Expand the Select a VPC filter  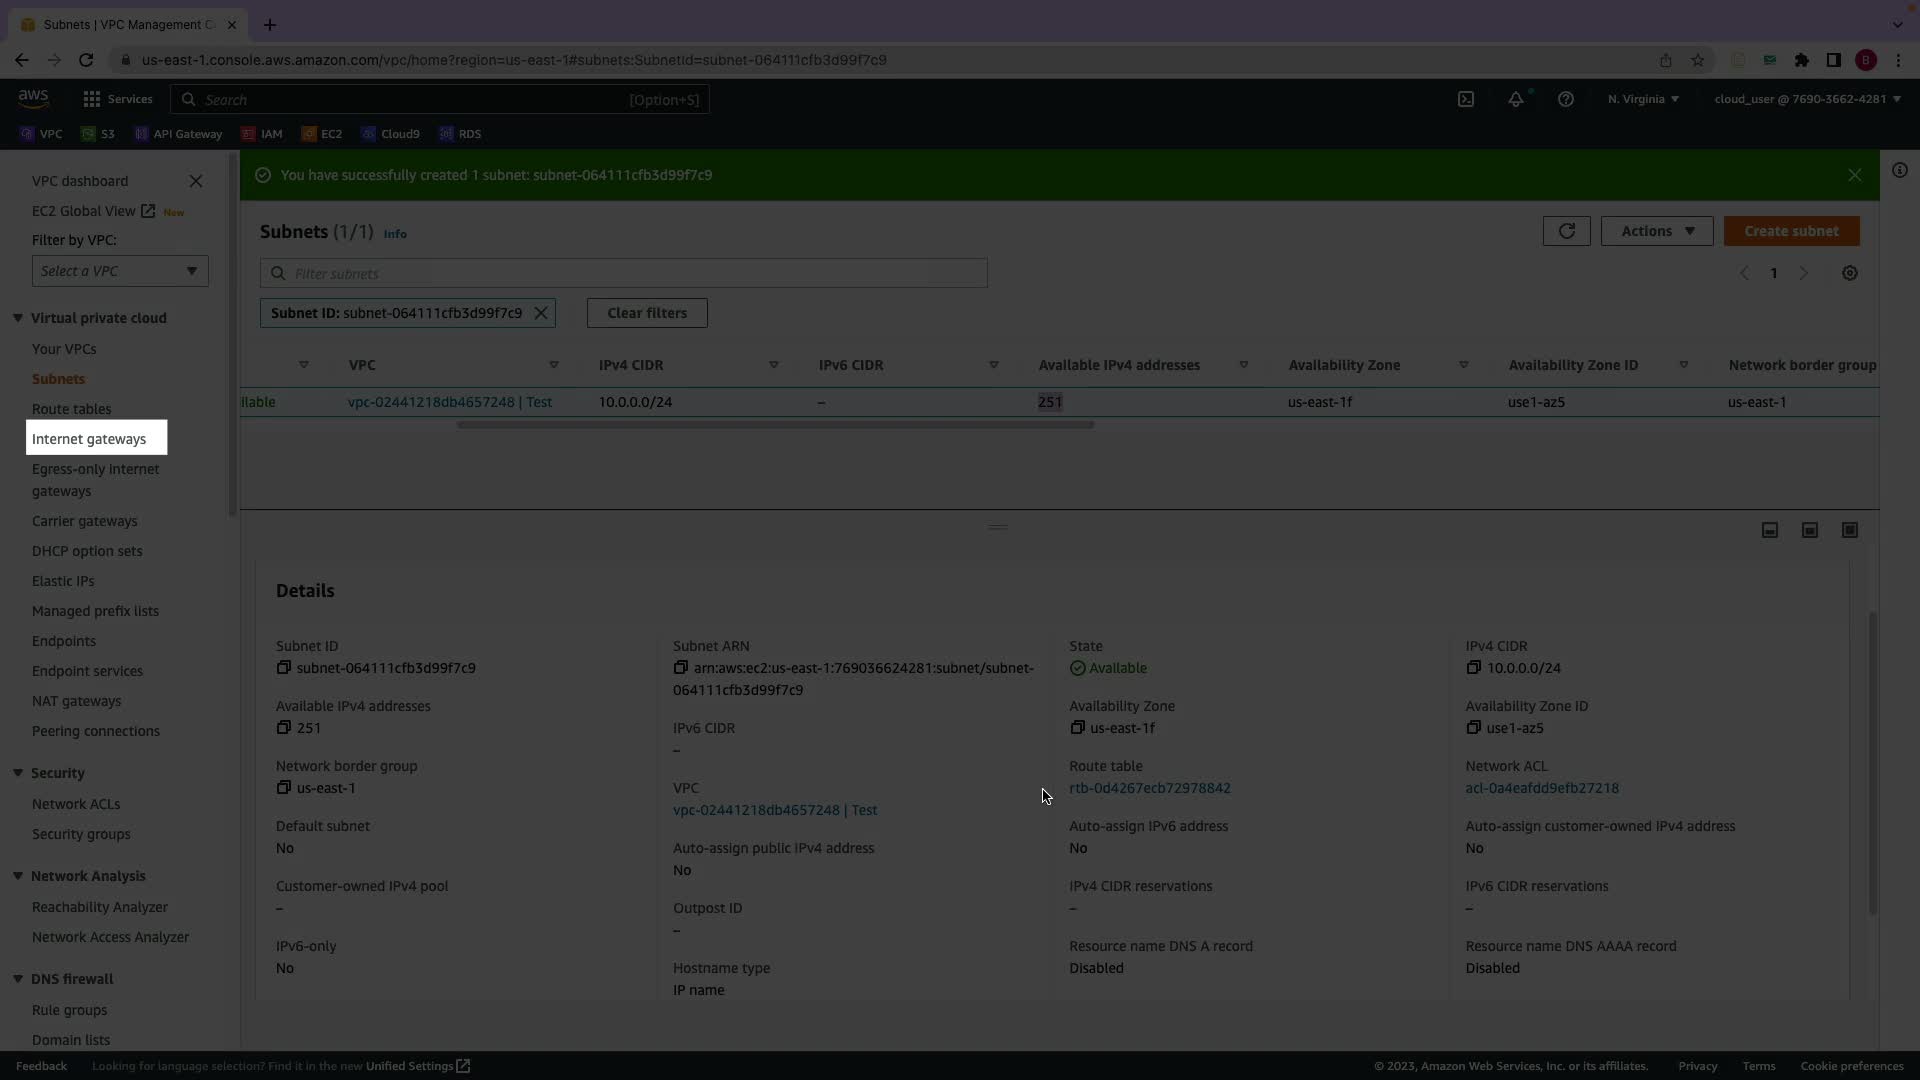[120, 271]
